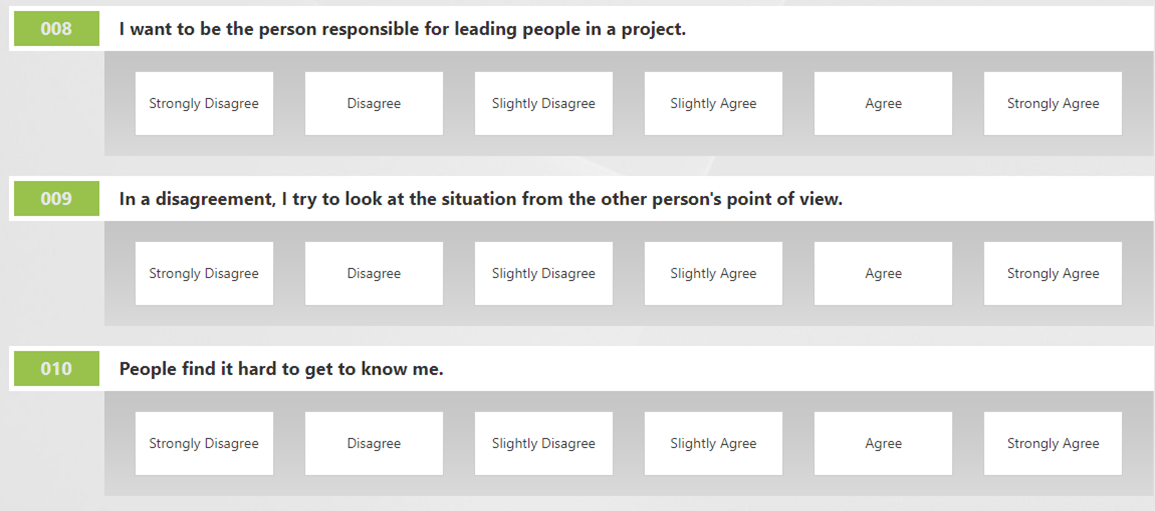Screen dimensions: 1155x511
Task: Mark Strongly Agree on question 008
Action: [1053, 103]
